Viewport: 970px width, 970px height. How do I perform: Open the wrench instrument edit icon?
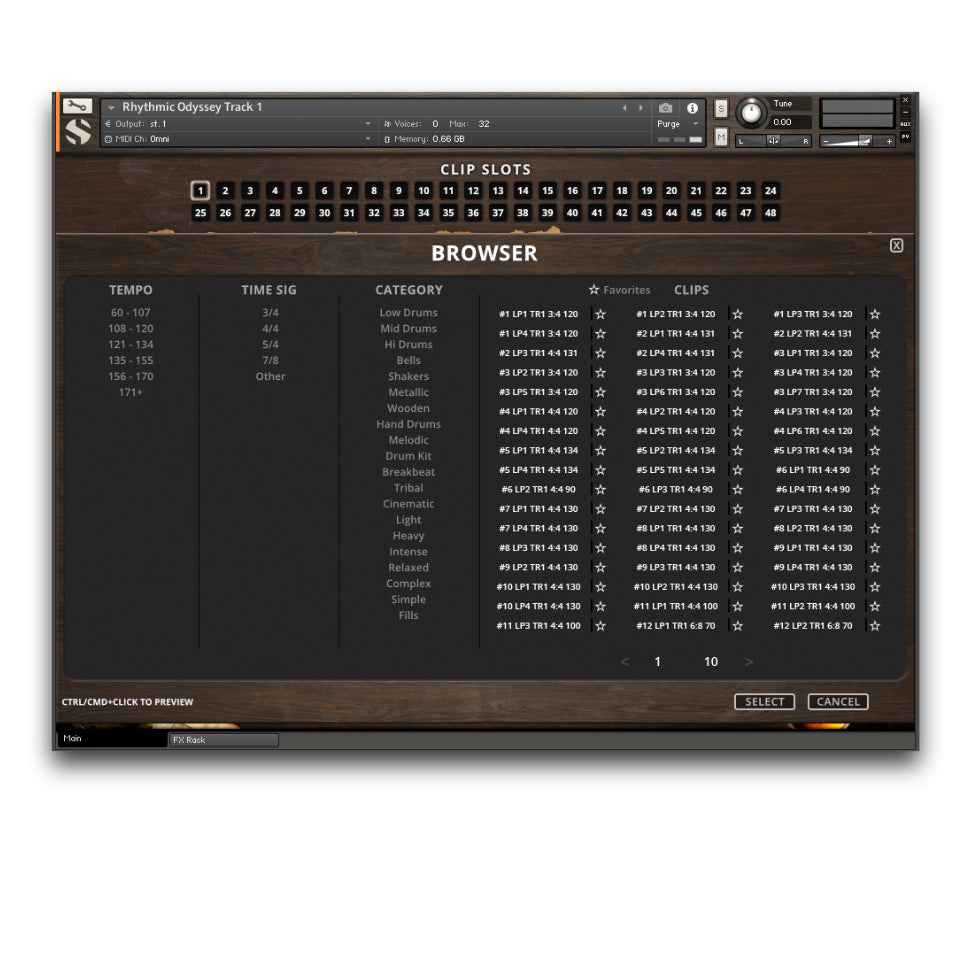(76, 106)
